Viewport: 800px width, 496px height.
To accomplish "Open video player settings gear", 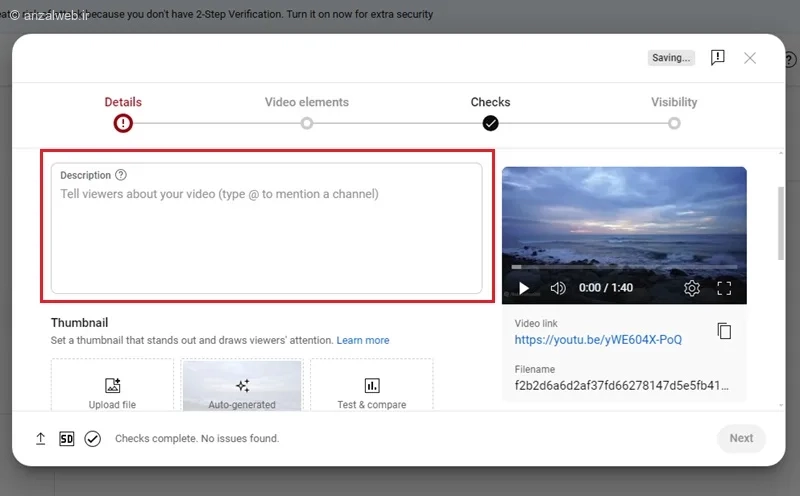I will [692, 288].
